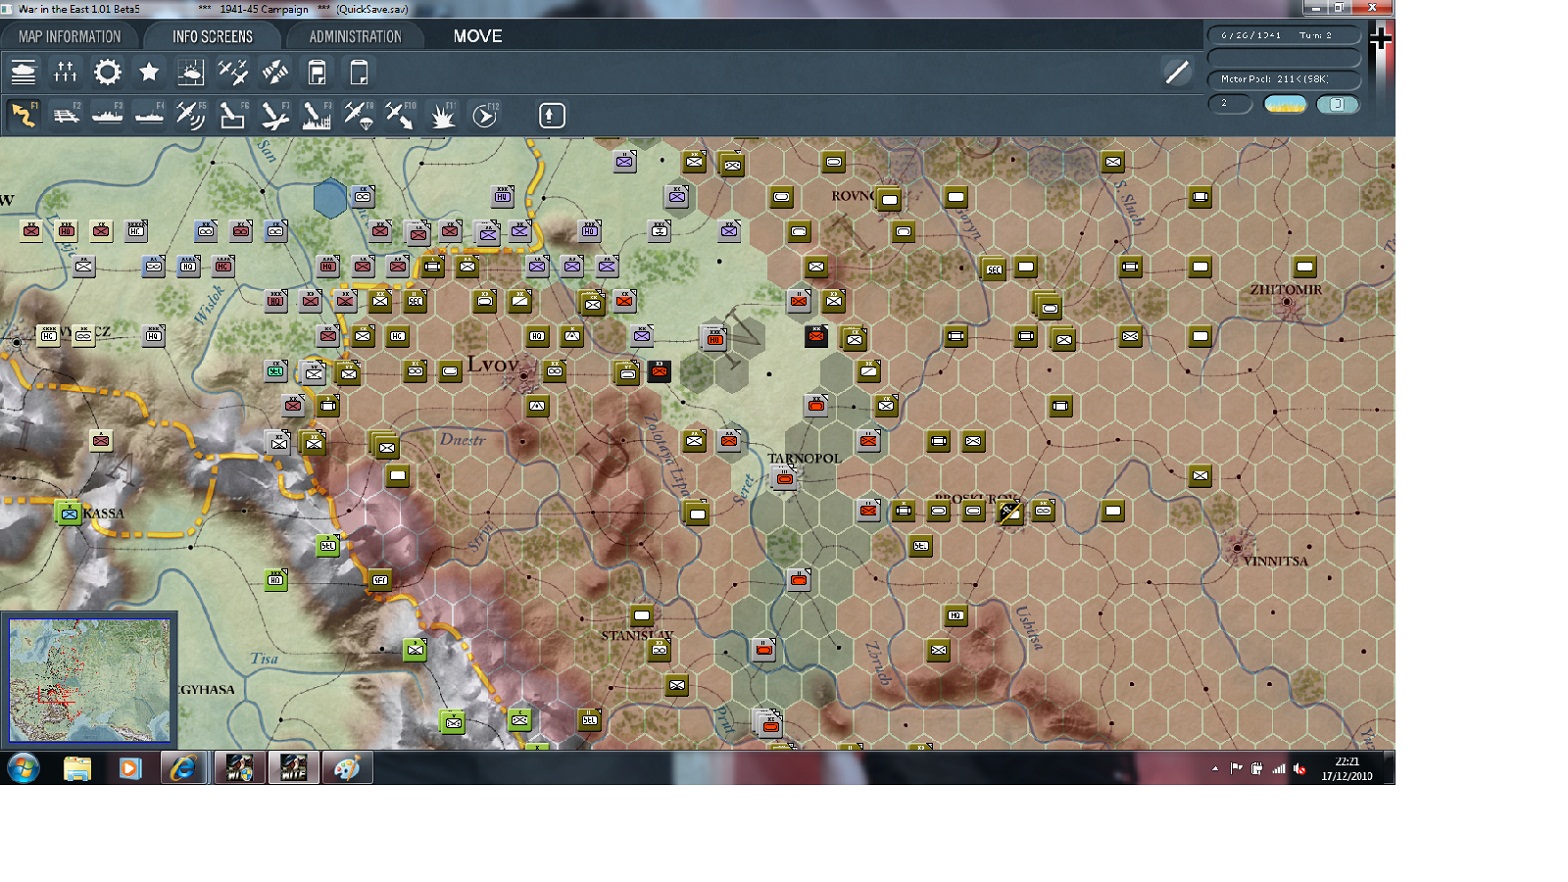Open the Administration tab

point(355,36)
